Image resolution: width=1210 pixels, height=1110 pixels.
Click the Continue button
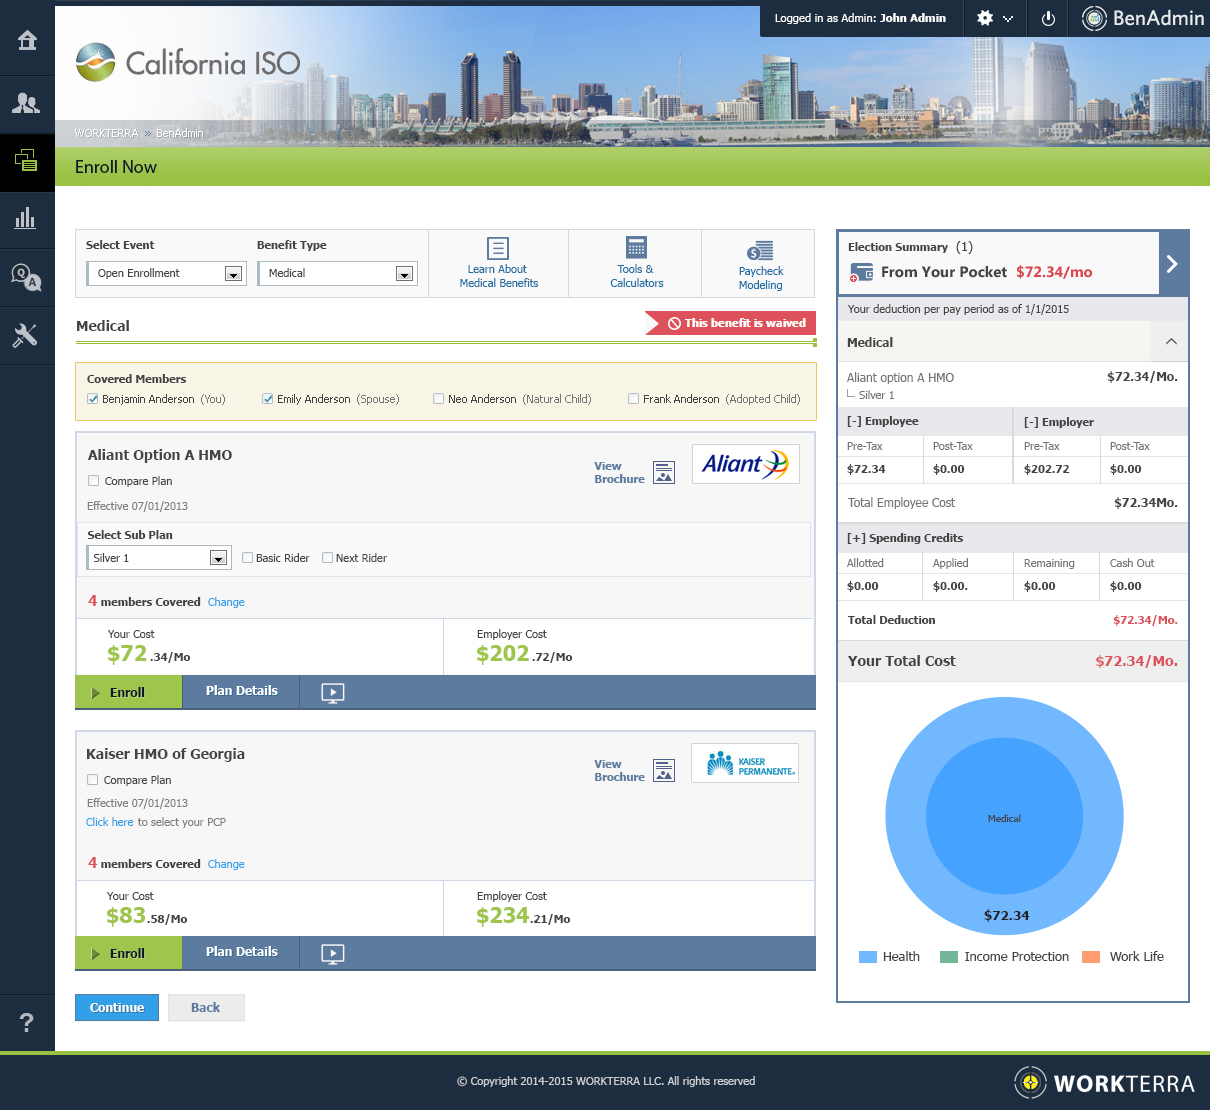coord(116,1008)
